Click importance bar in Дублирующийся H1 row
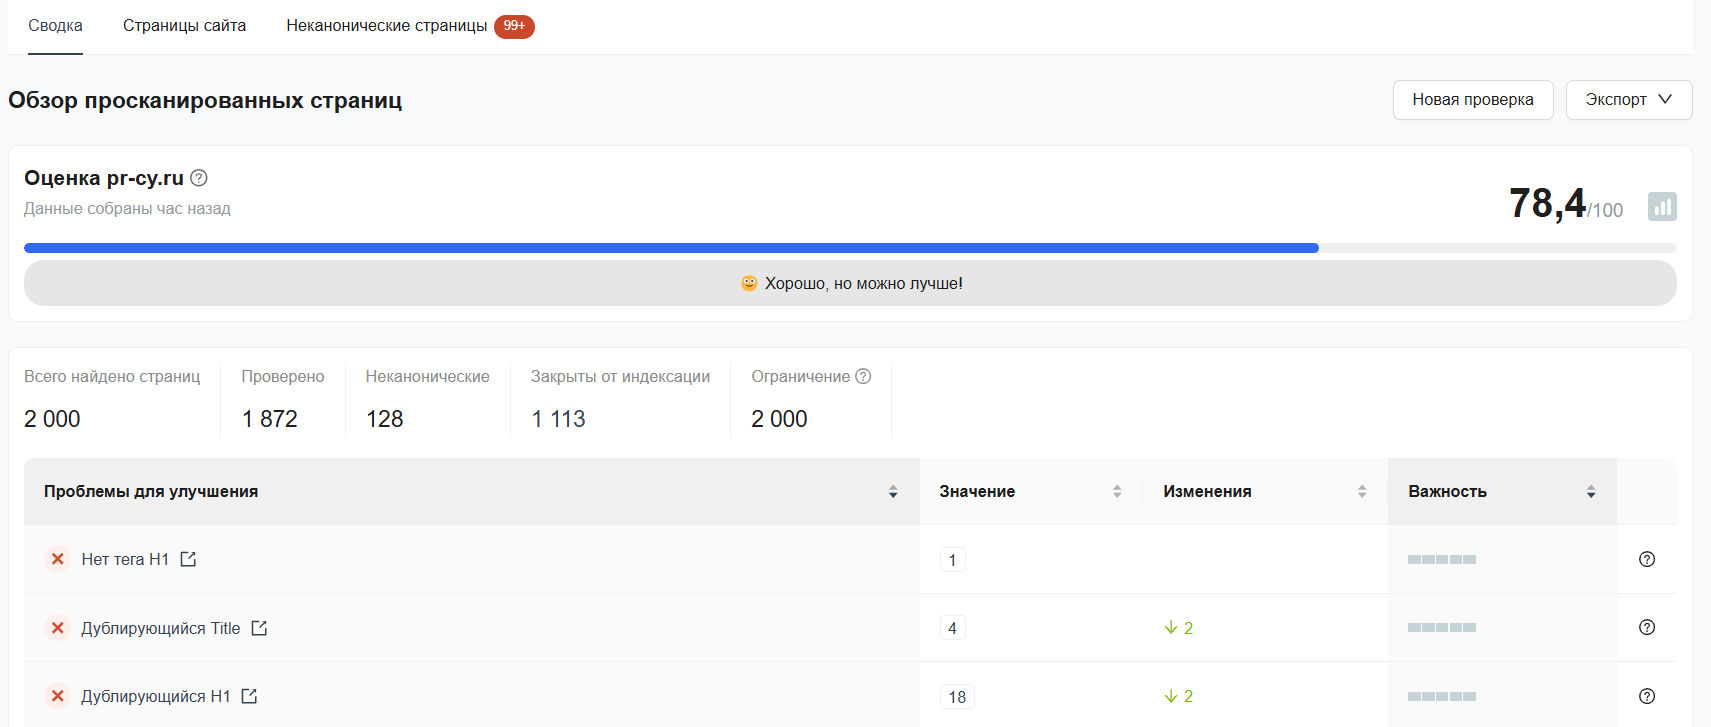 point(1442,696)
